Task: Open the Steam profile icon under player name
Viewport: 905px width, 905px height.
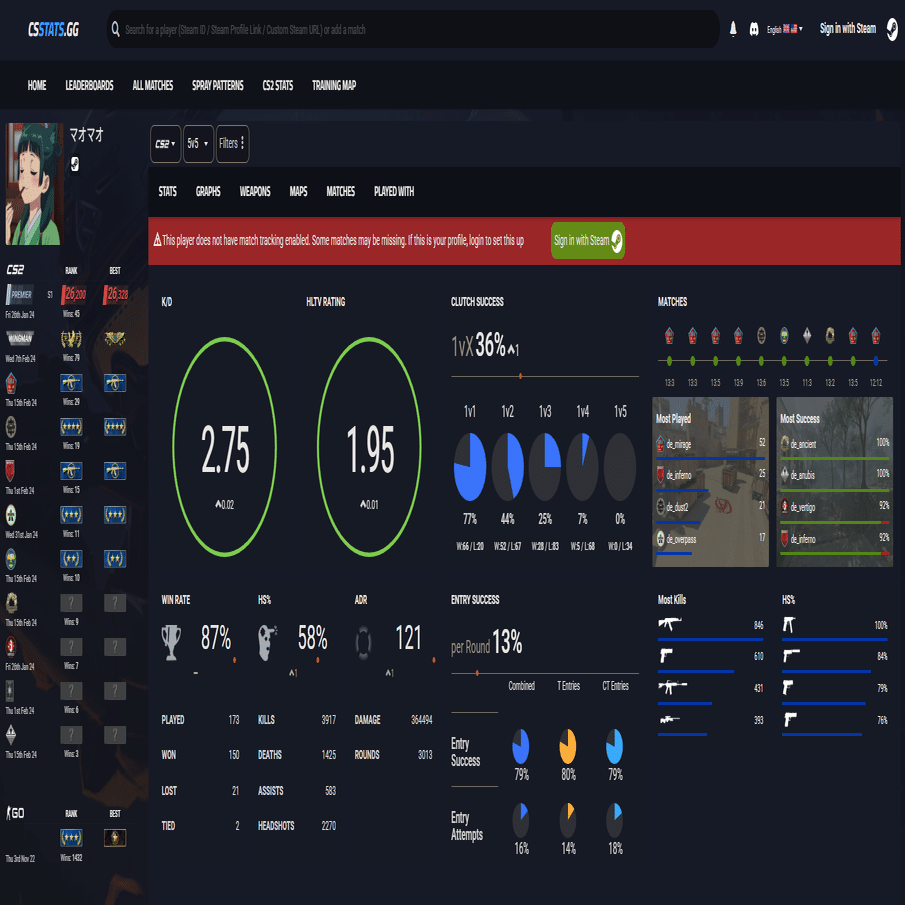Action: [75, 164]
